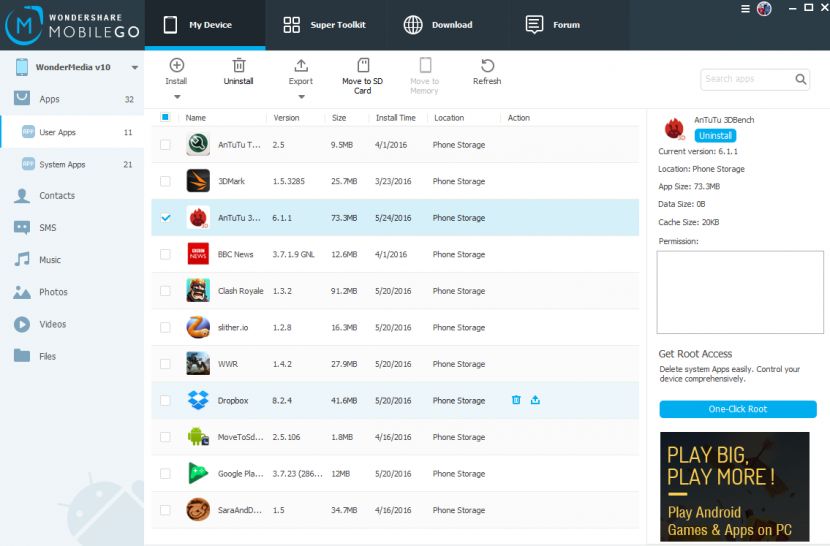The height and width of the screenshot is (546, 830).
Task: Click the slither.io app icon
Action: (x=198, y=327)
